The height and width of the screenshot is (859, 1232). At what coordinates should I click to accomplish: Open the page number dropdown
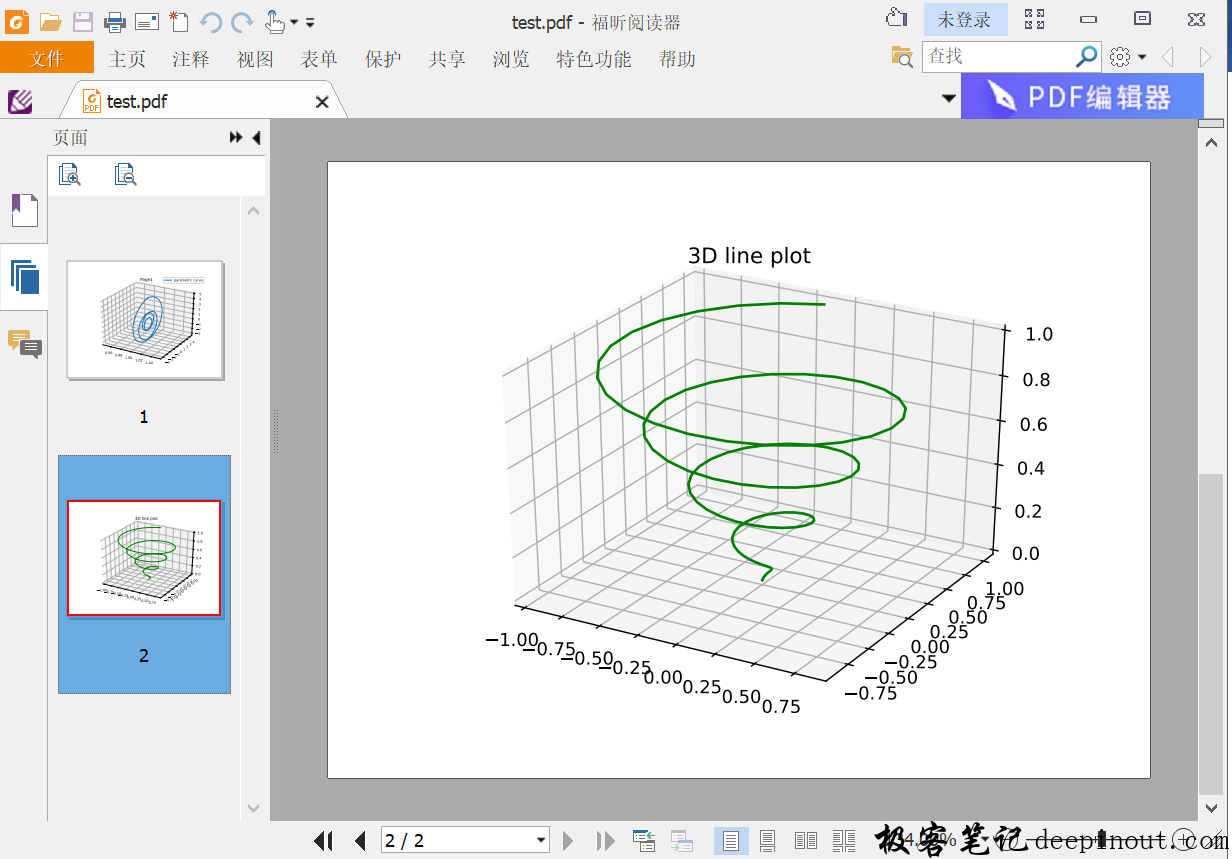tap(540, 840)
